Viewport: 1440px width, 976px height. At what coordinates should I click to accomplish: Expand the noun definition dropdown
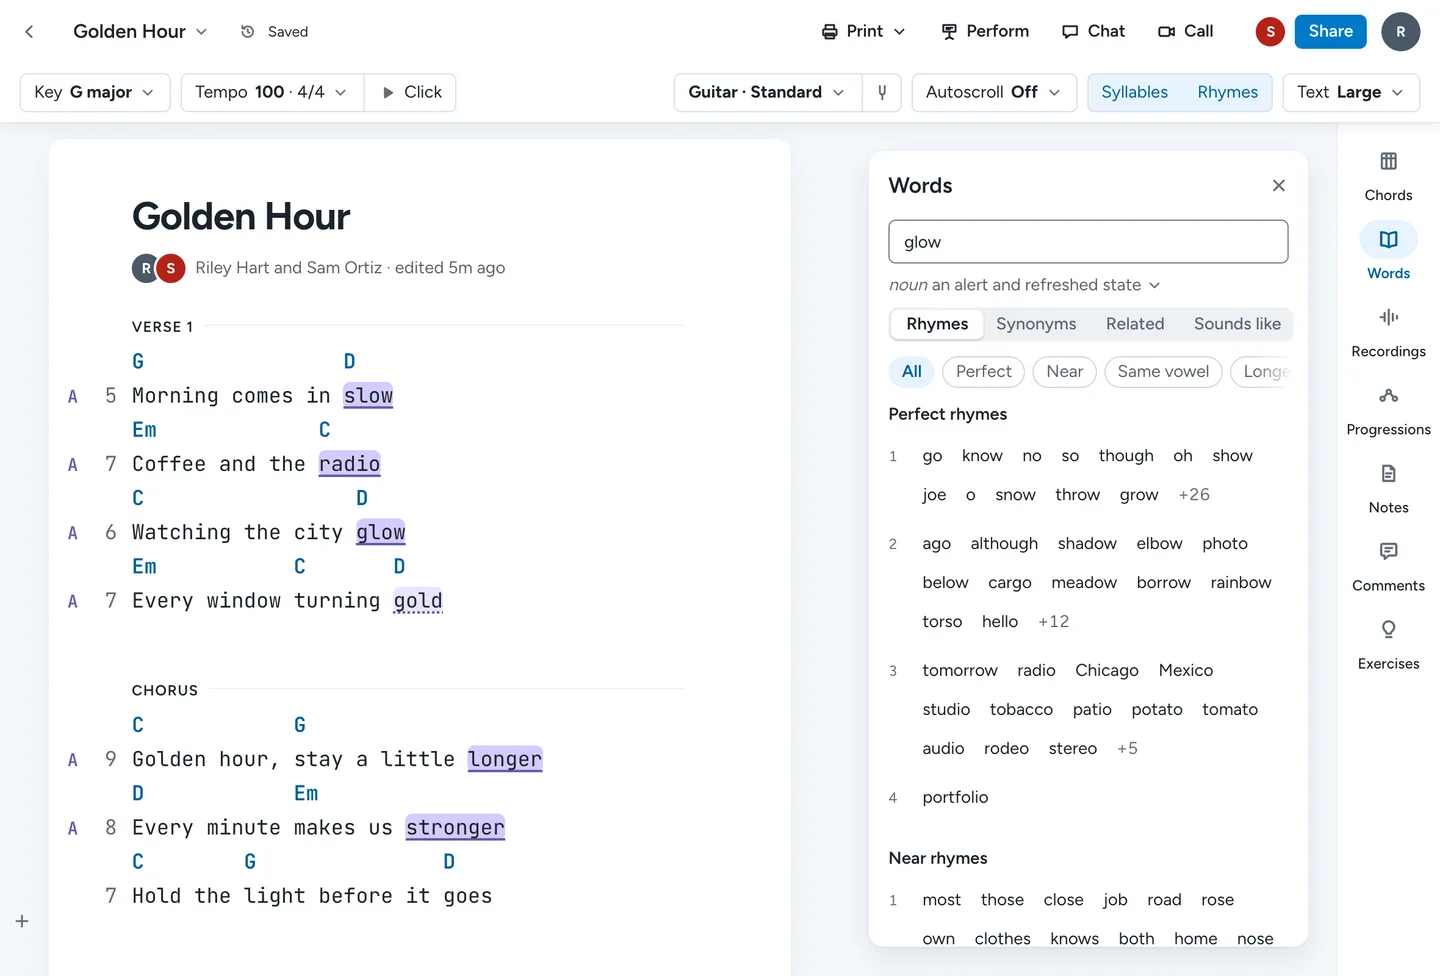1024,285
